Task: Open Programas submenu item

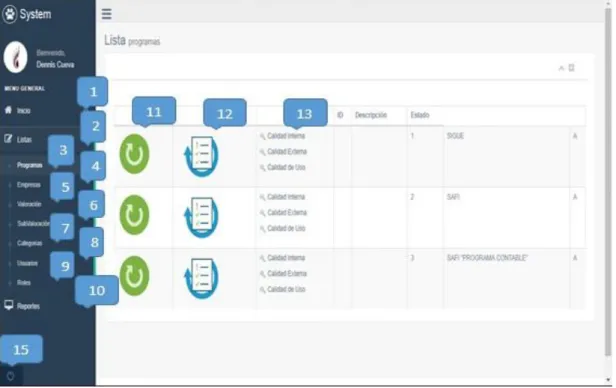Action: pyautogui.click(x=29, y=165)
